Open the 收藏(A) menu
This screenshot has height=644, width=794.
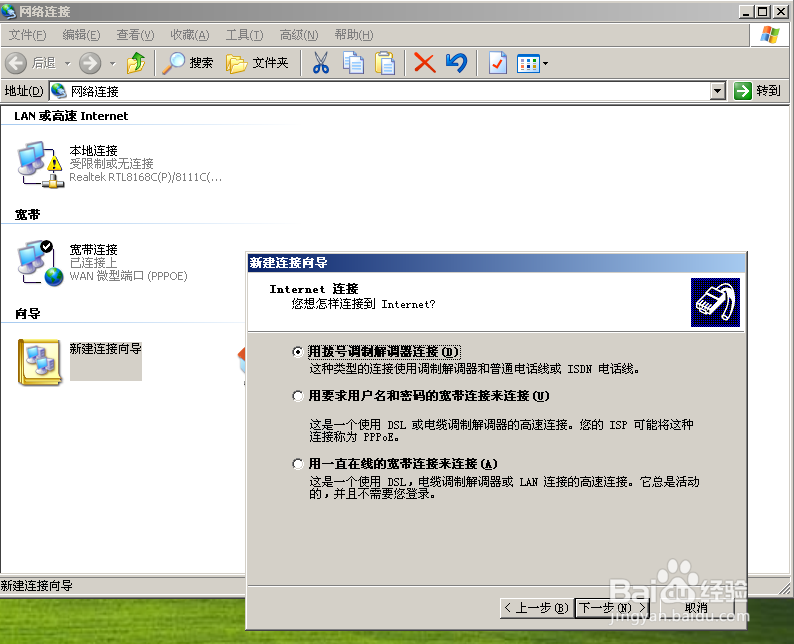[x=189, y=35]
